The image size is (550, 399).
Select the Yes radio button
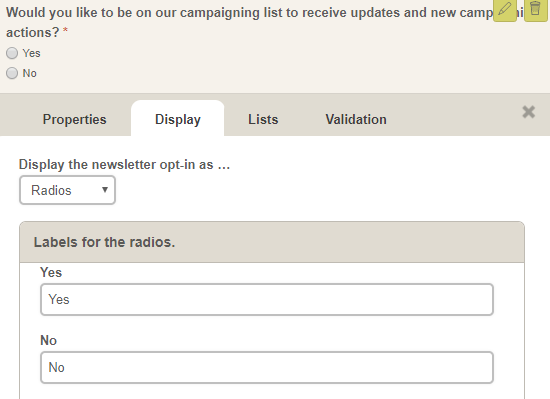pos(12,53)
